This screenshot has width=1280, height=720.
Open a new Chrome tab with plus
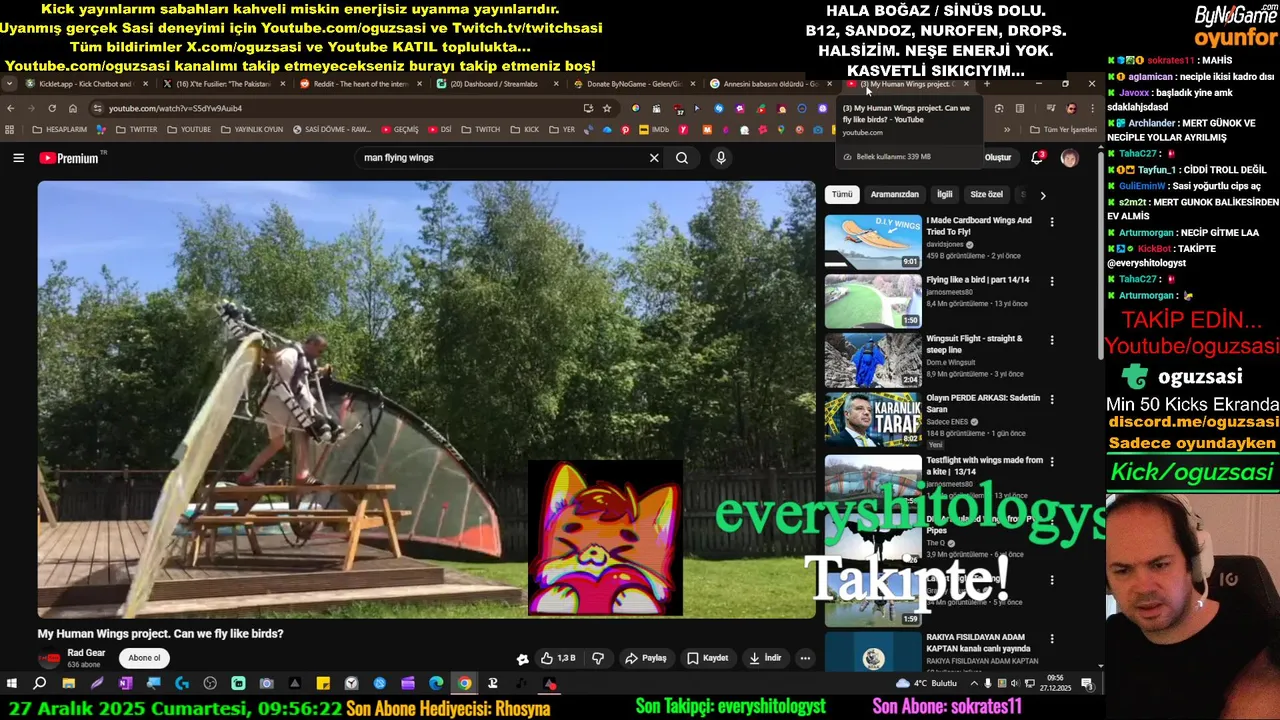986,84
